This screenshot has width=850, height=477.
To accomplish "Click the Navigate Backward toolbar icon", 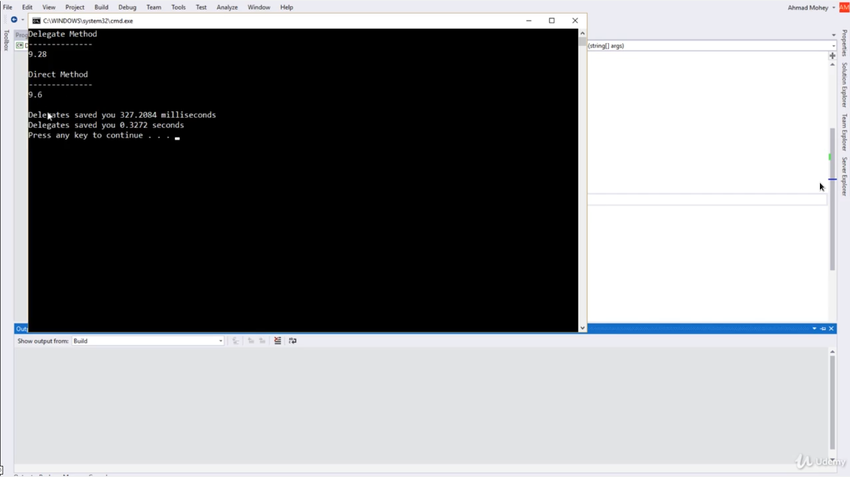I will [14, 20].
